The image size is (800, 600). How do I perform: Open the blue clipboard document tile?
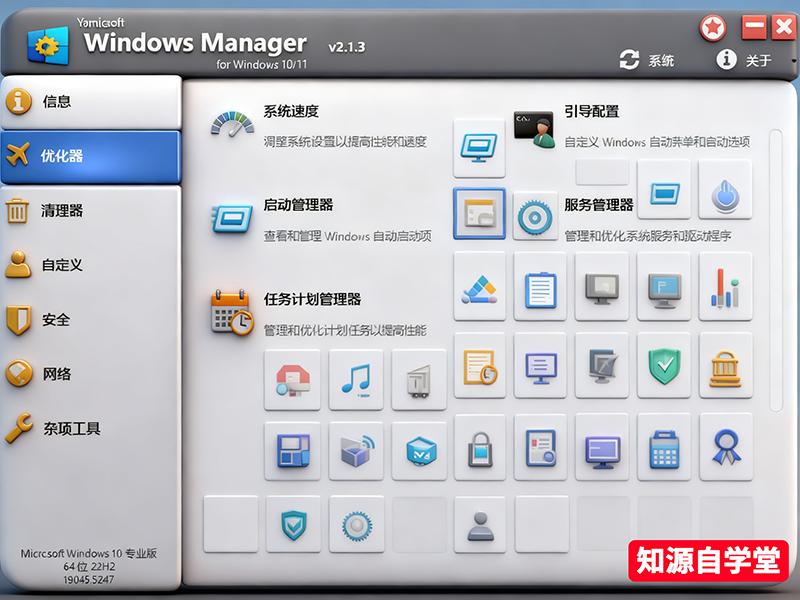tap(541, 287)
